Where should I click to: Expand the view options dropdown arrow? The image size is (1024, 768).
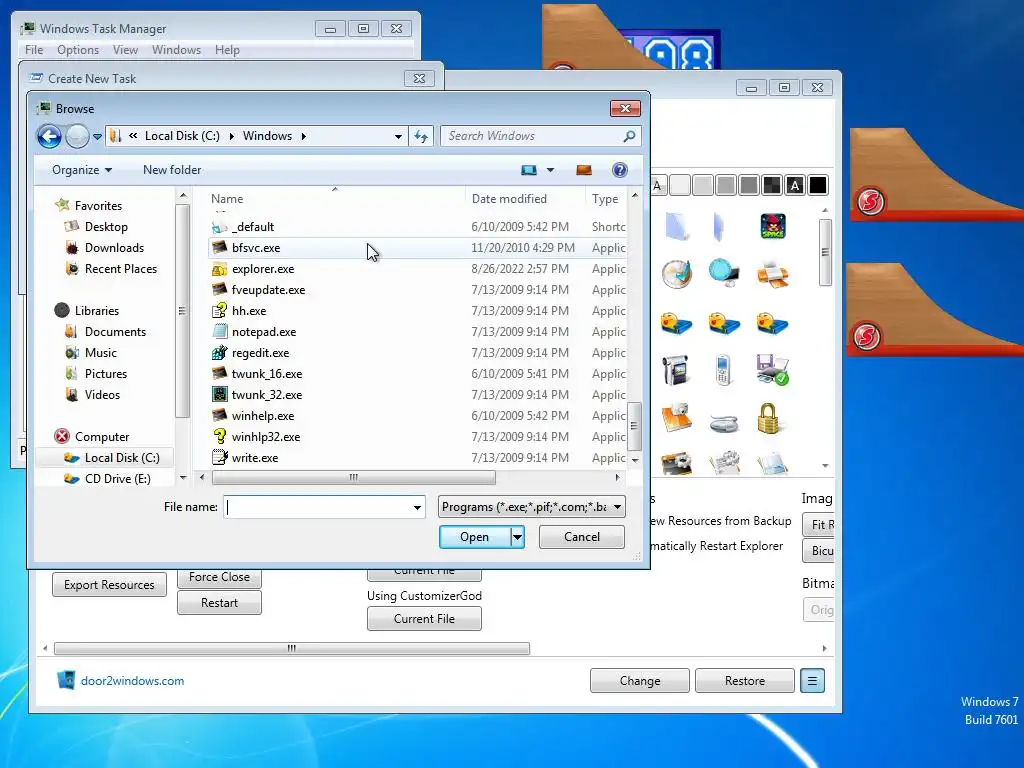click(x=551, y=170)
